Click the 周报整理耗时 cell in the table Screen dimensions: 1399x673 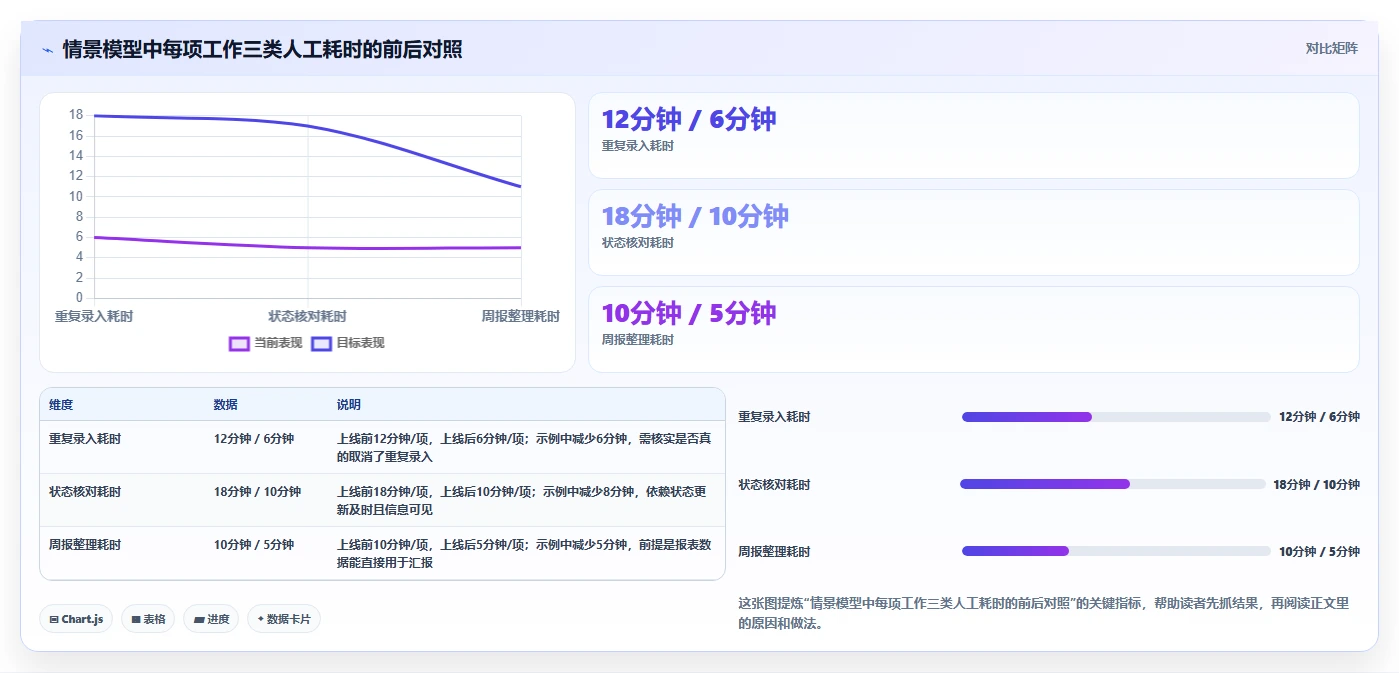[85, 545]
